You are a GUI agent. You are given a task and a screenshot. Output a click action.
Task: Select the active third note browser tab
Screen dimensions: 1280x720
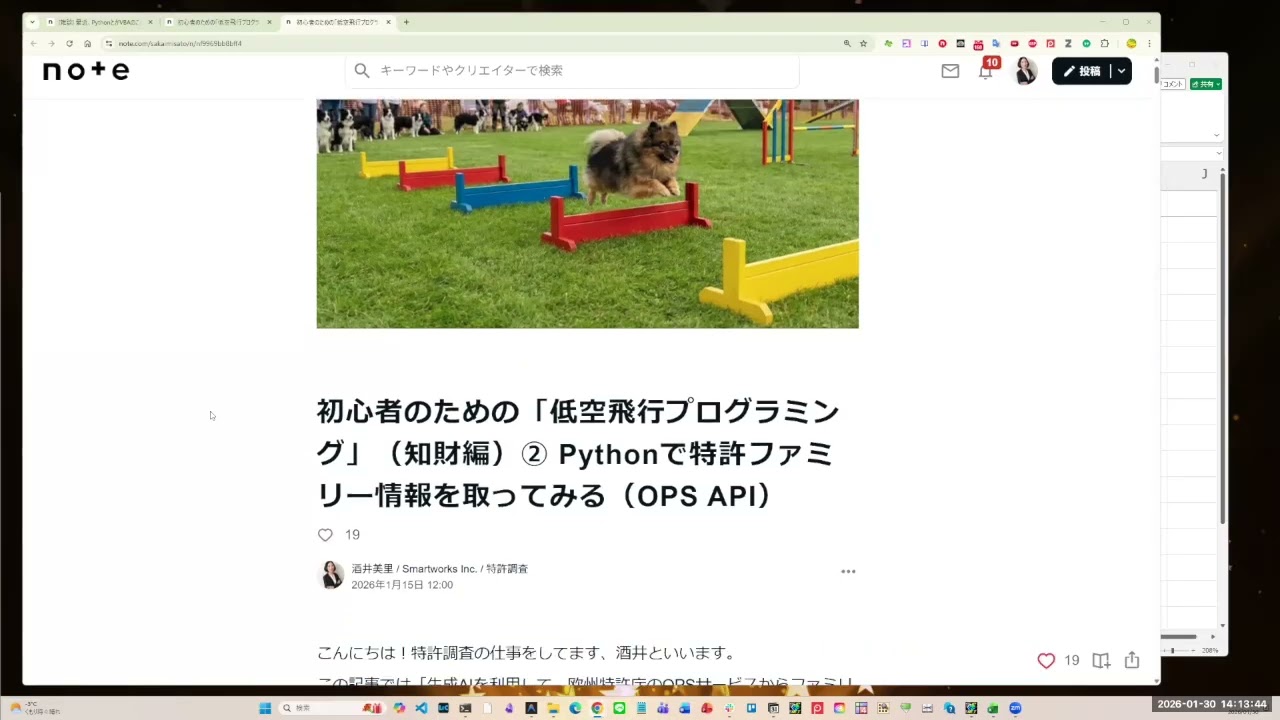click(x=338, y=22)
